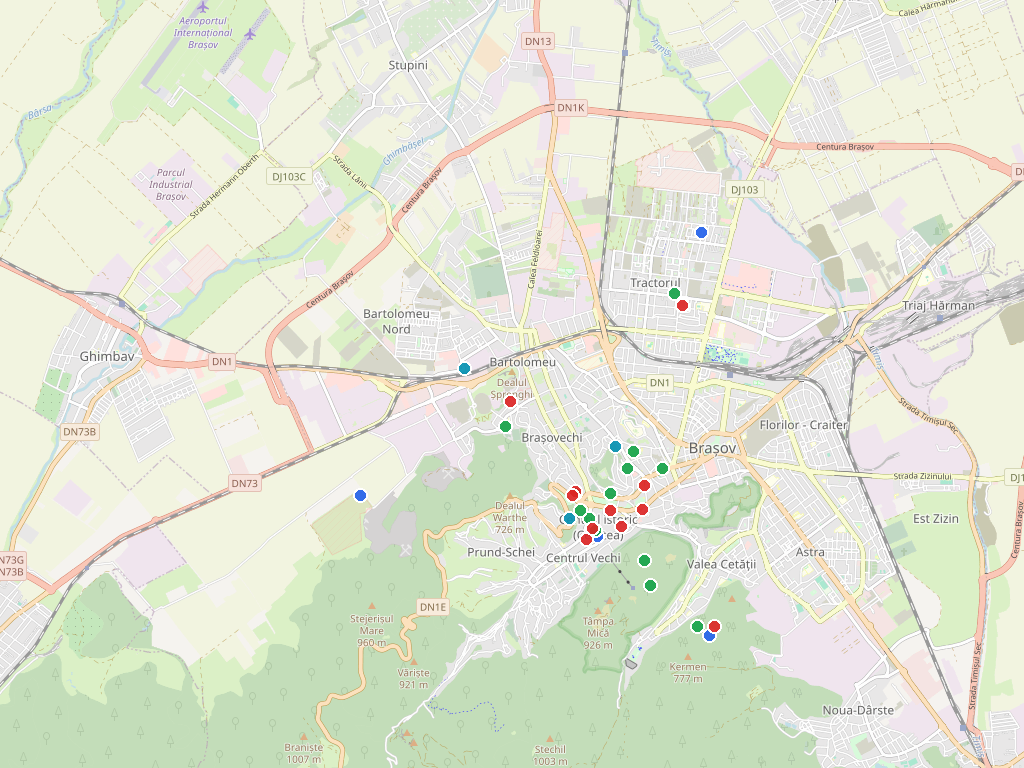Click the Kermen peak triangle icon
The image size is (1024, 768).
coord(688,656)
